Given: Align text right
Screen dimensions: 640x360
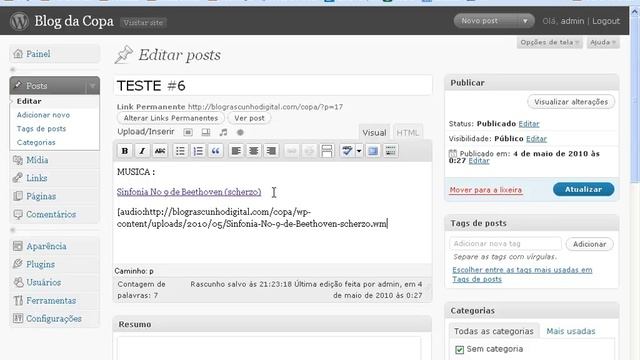Looking at the screenshot, I should (271, 151).
